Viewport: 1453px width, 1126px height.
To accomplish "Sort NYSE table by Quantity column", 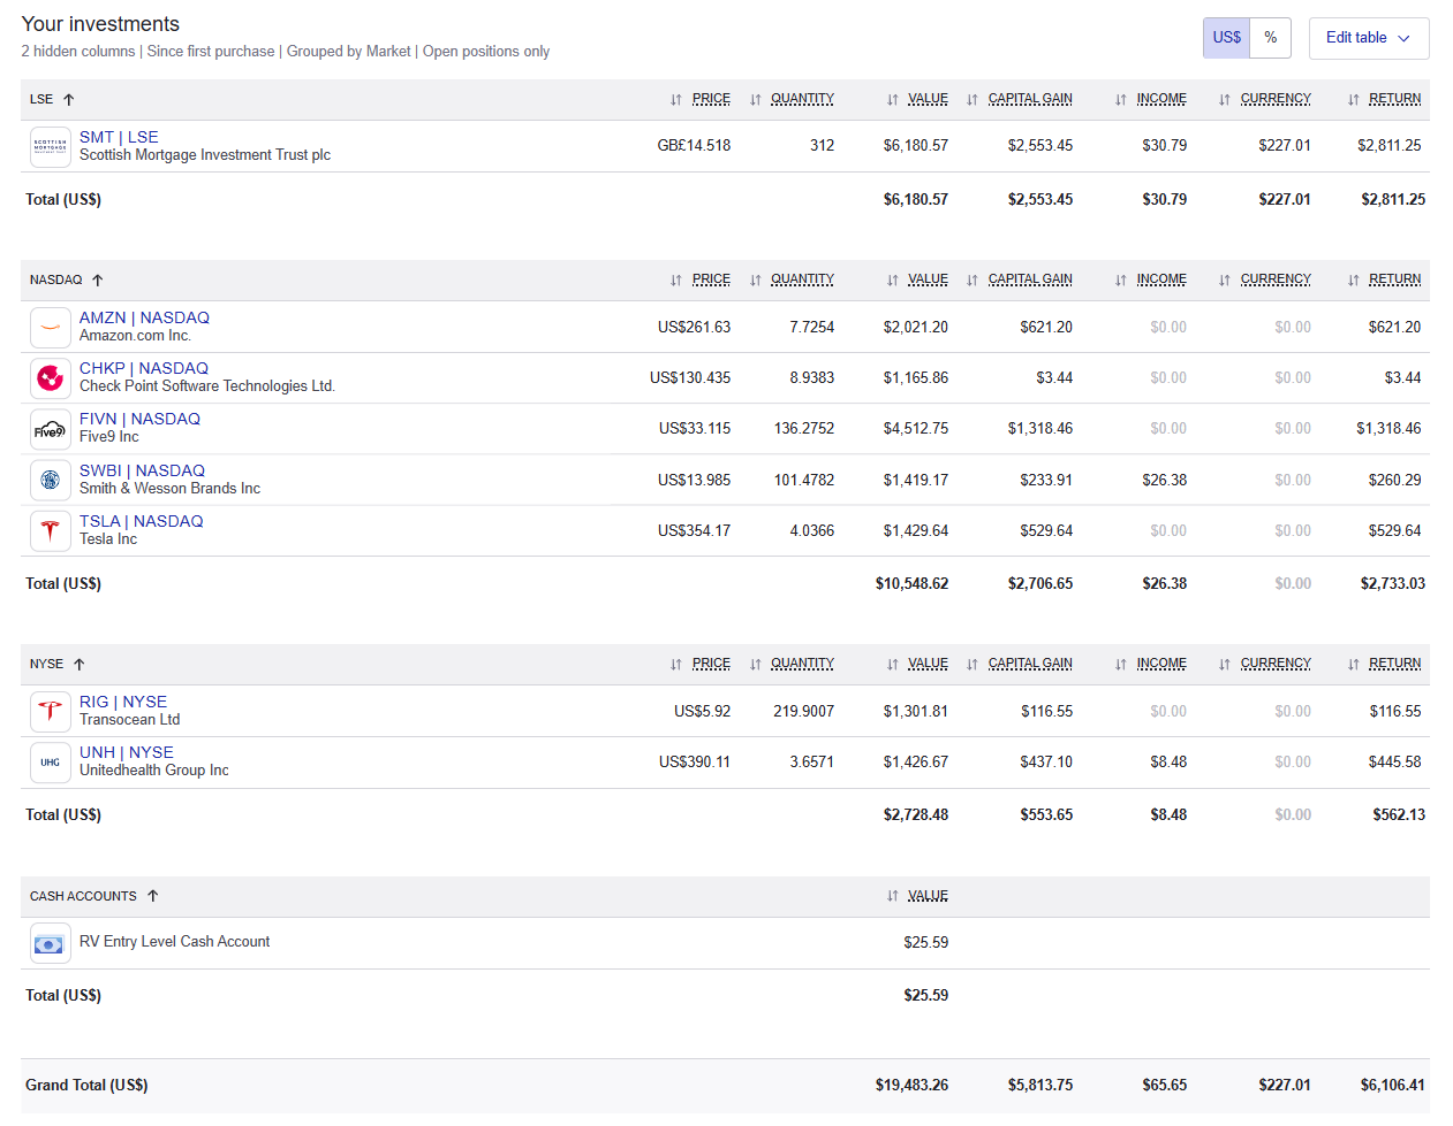I will [x=792, y=663].
